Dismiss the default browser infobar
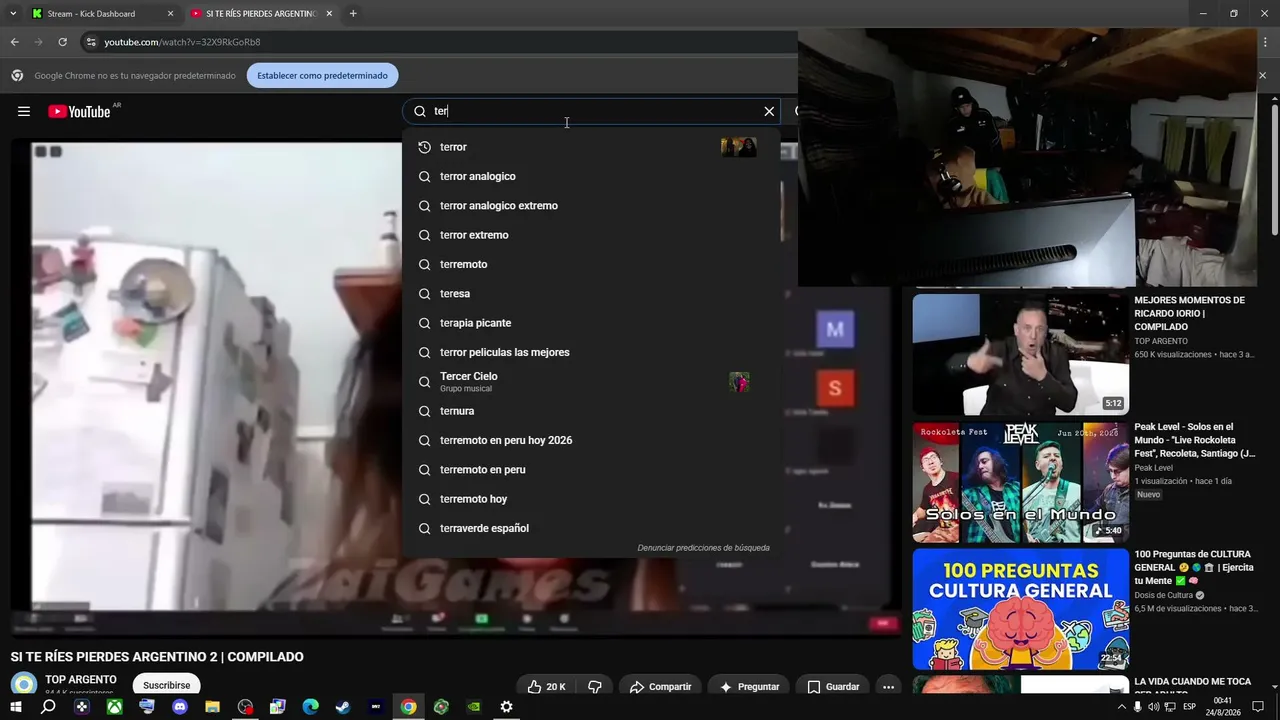This screenshot has width=1280, height=720. coord(1262,75)
